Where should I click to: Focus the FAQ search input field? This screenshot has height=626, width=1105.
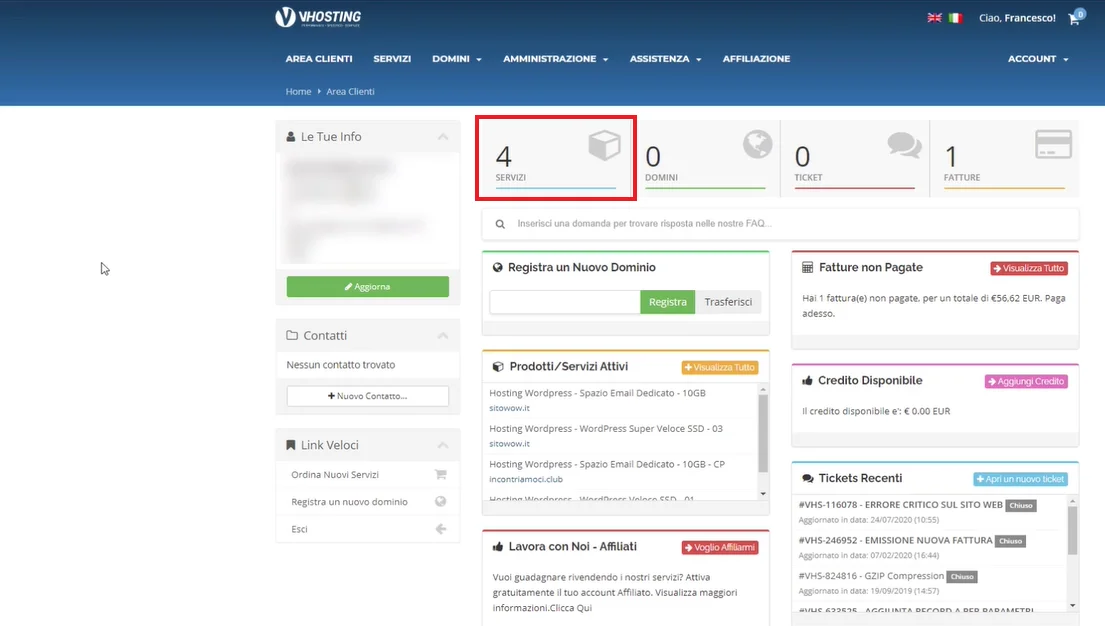pos(780,223)
